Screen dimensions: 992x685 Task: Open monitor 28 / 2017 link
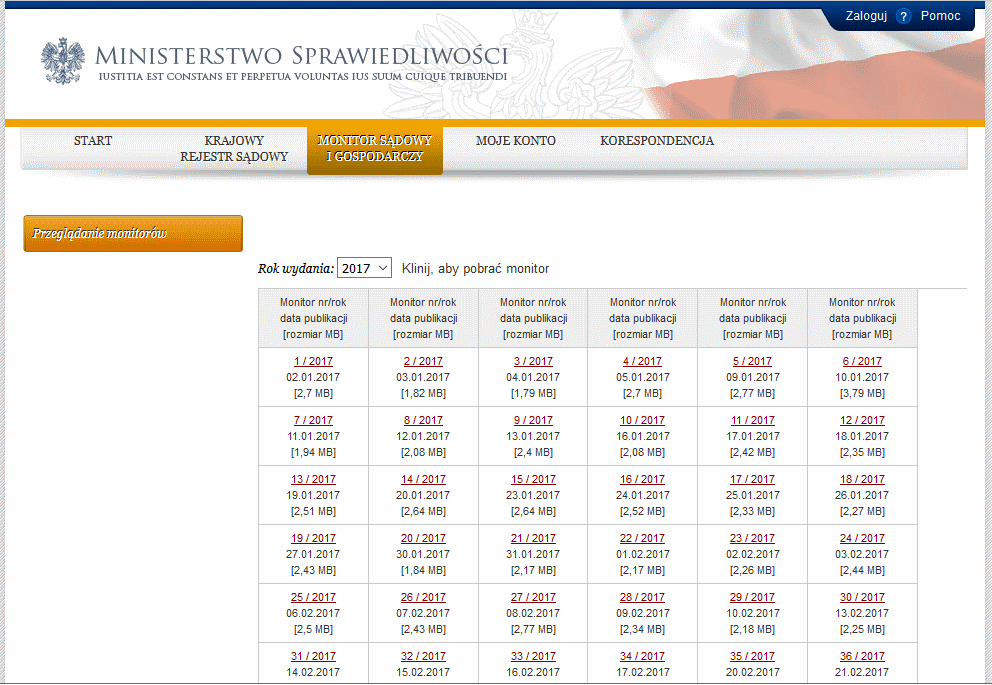click(x=642, y=597)
